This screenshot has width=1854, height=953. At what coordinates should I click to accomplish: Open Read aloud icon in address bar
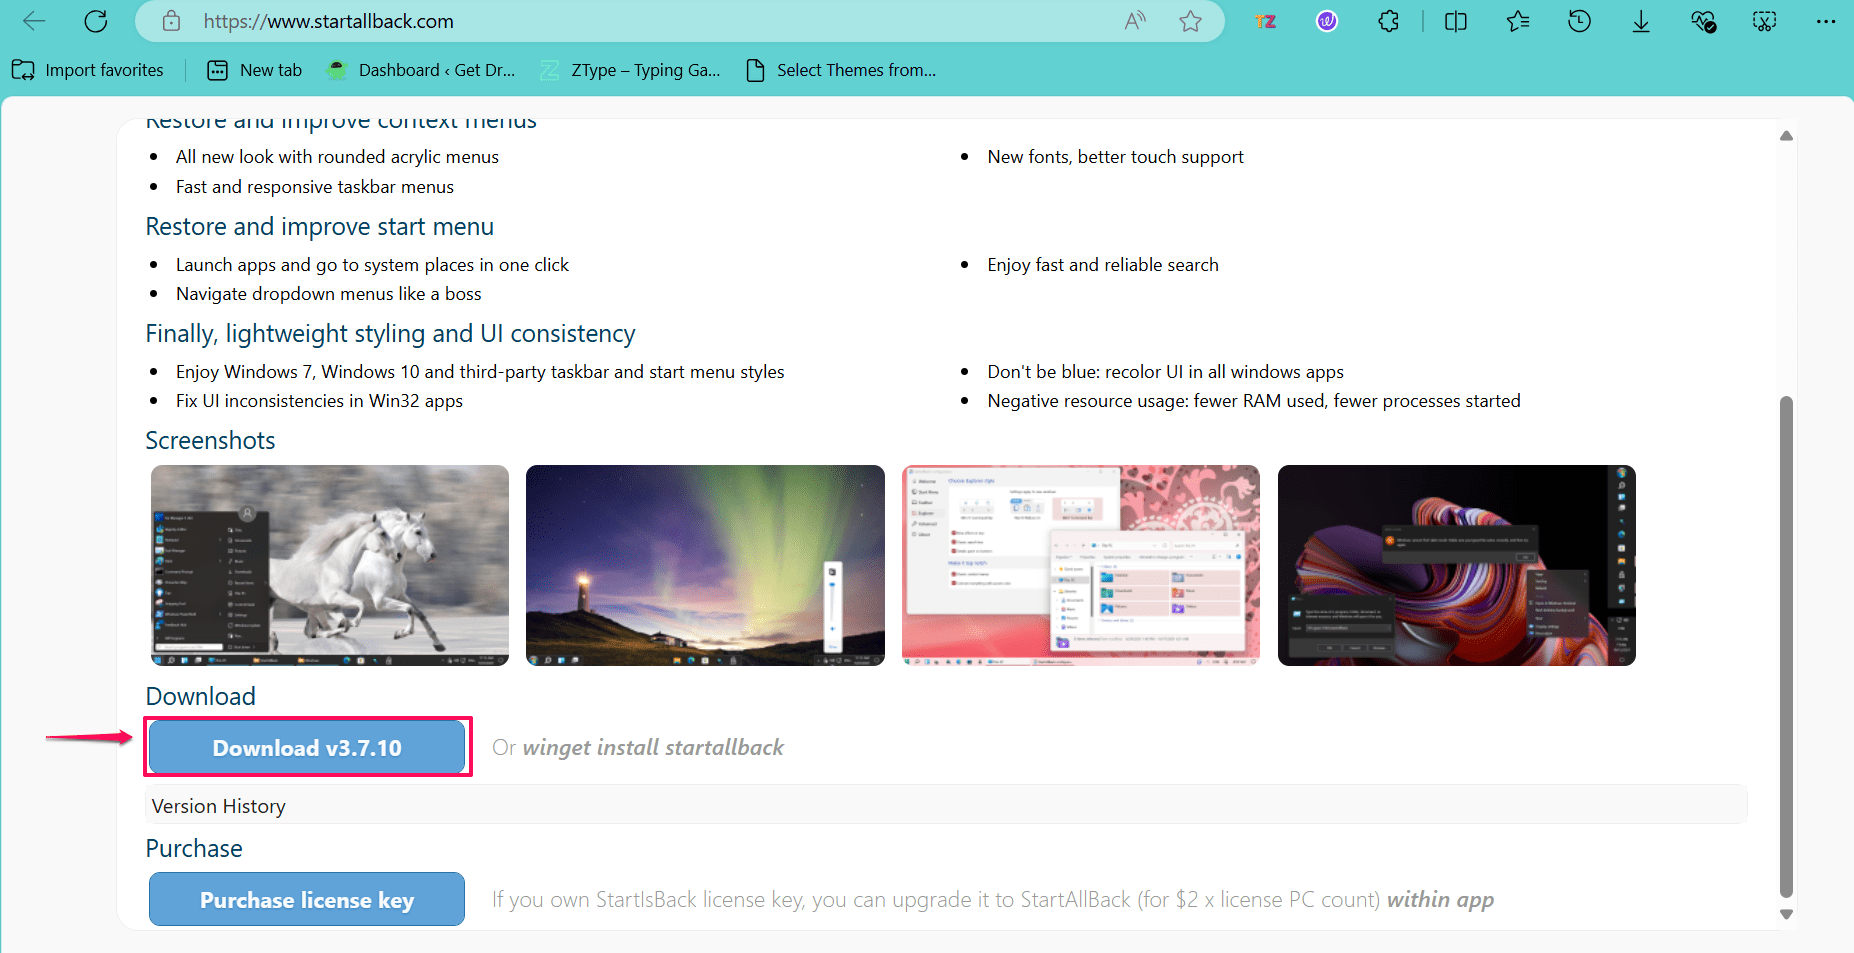[x=1135, y=21]
